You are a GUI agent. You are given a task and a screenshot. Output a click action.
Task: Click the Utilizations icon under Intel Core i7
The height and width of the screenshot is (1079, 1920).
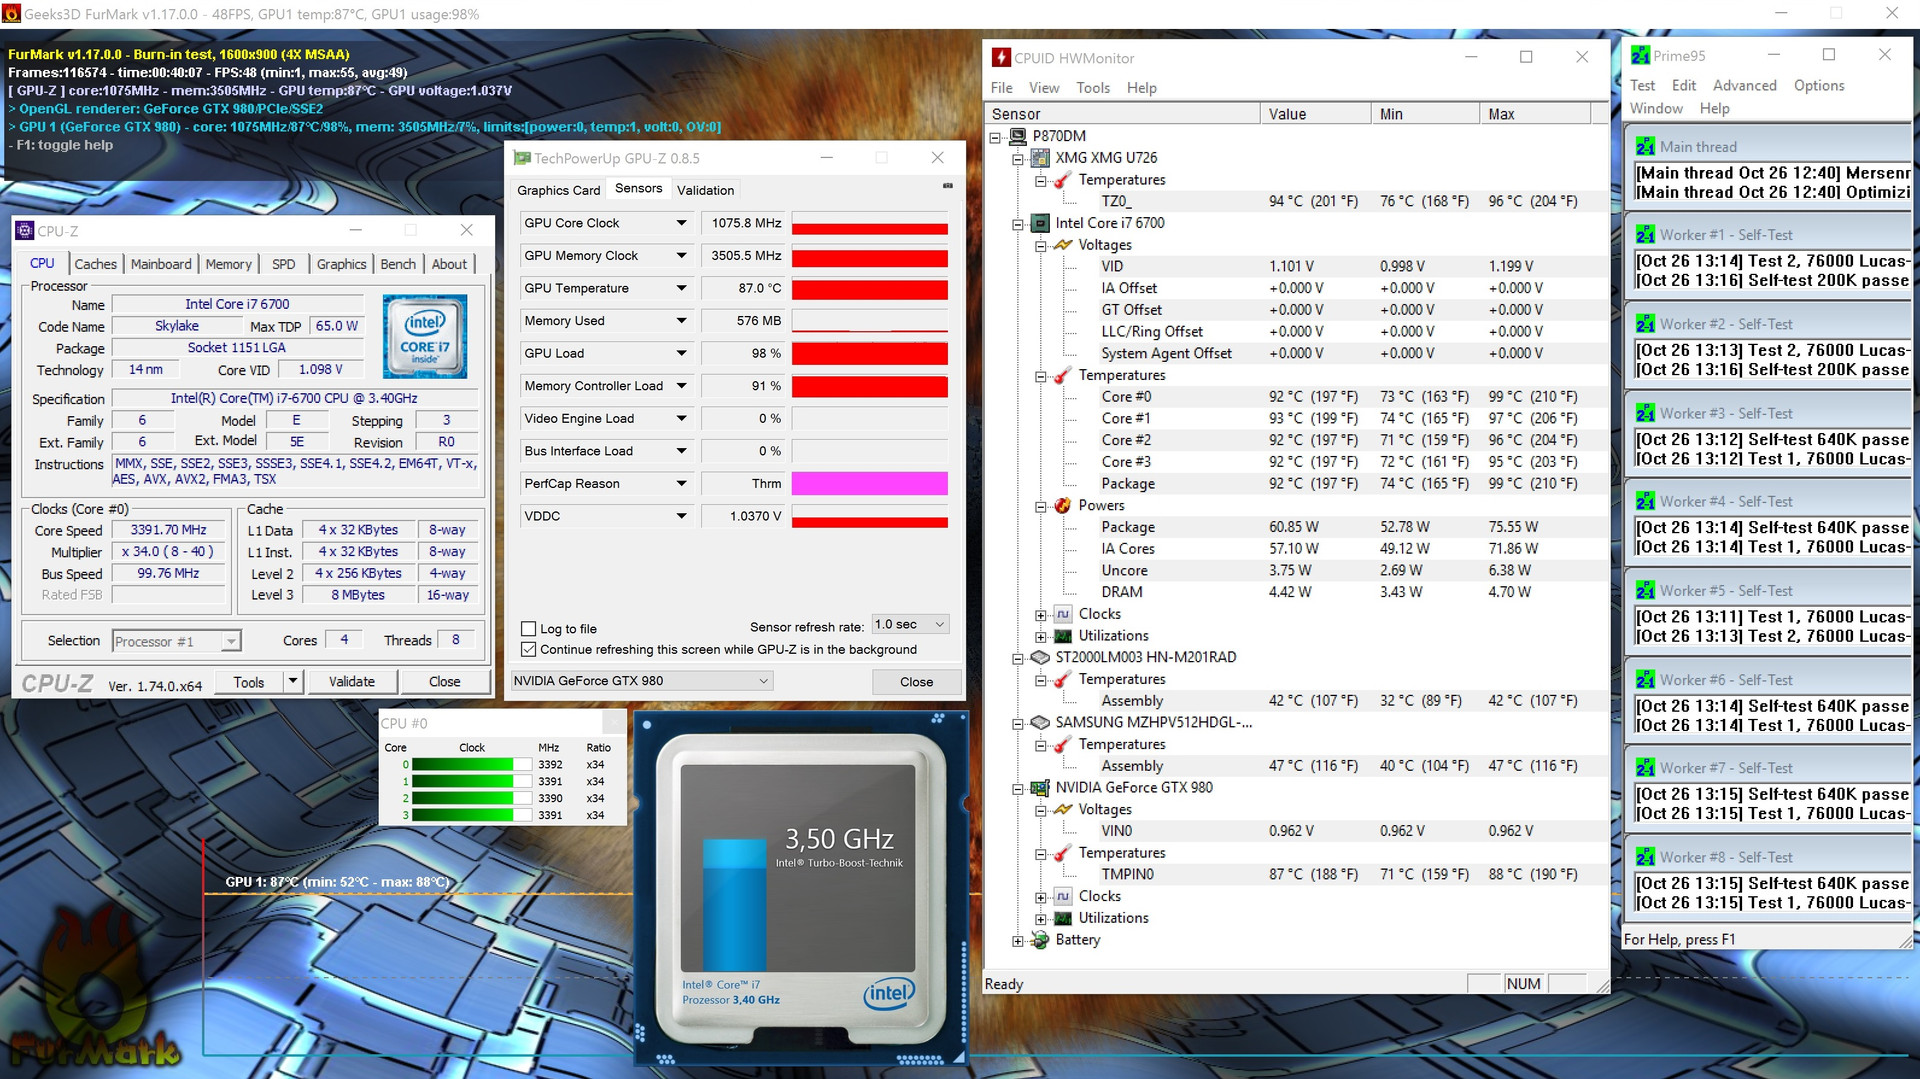point(1063,636)
